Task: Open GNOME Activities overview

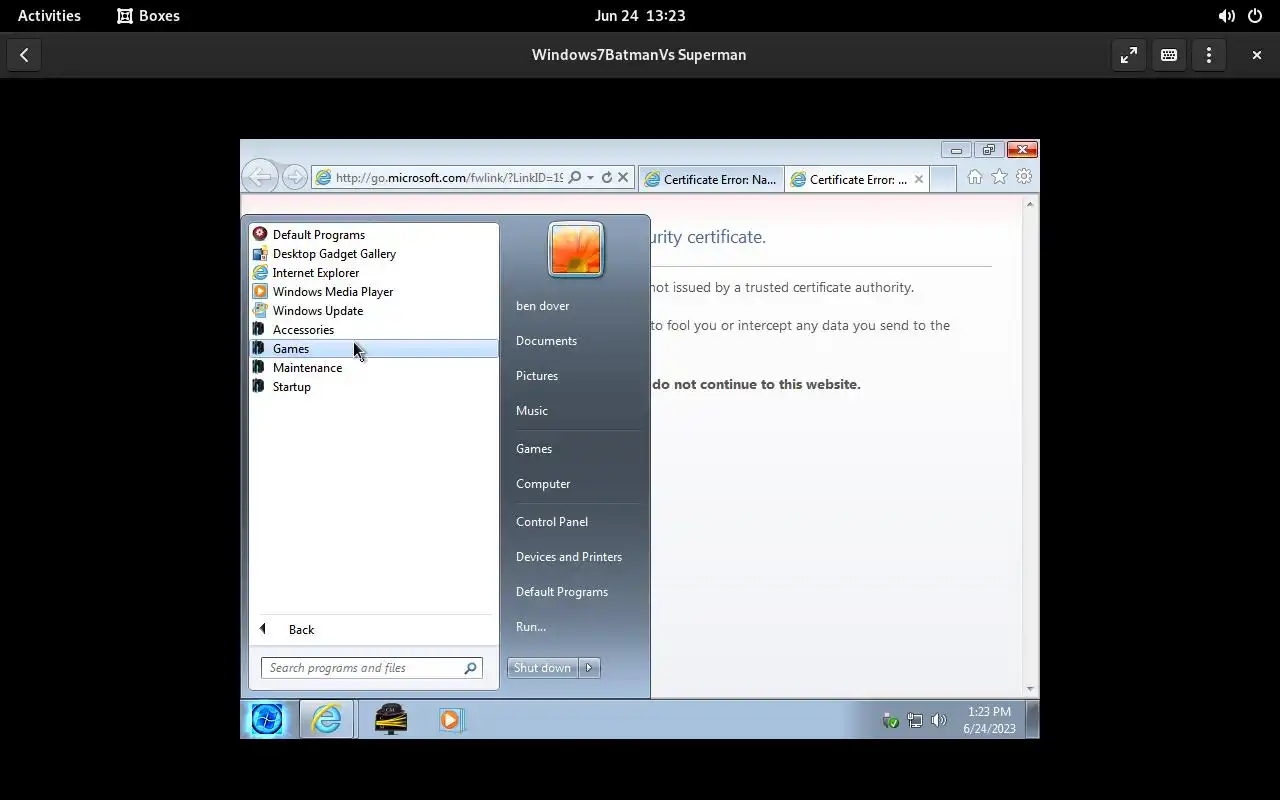Action: [49, 16]
